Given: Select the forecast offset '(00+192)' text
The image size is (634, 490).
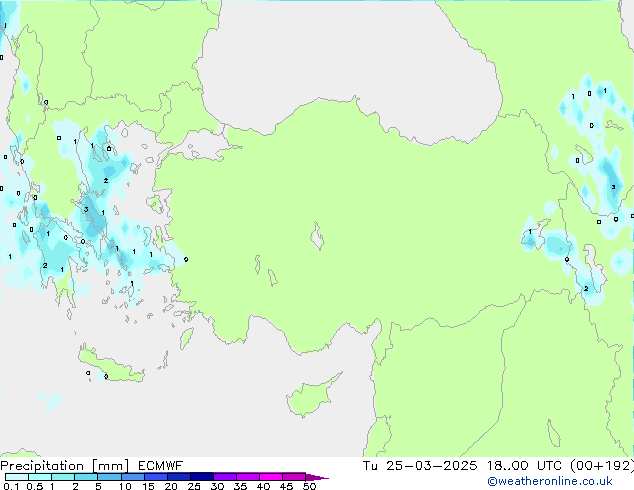Looking at the screenshot, I should [x=602, y=466].
